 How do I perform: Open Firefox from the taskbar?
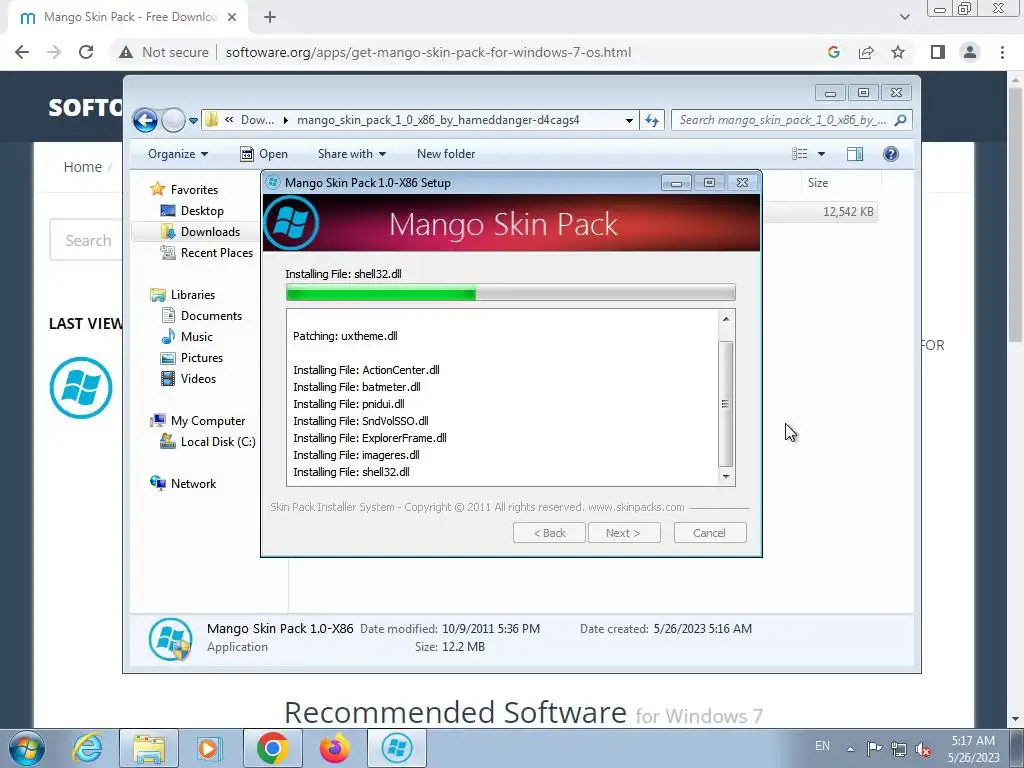(334, 748)
